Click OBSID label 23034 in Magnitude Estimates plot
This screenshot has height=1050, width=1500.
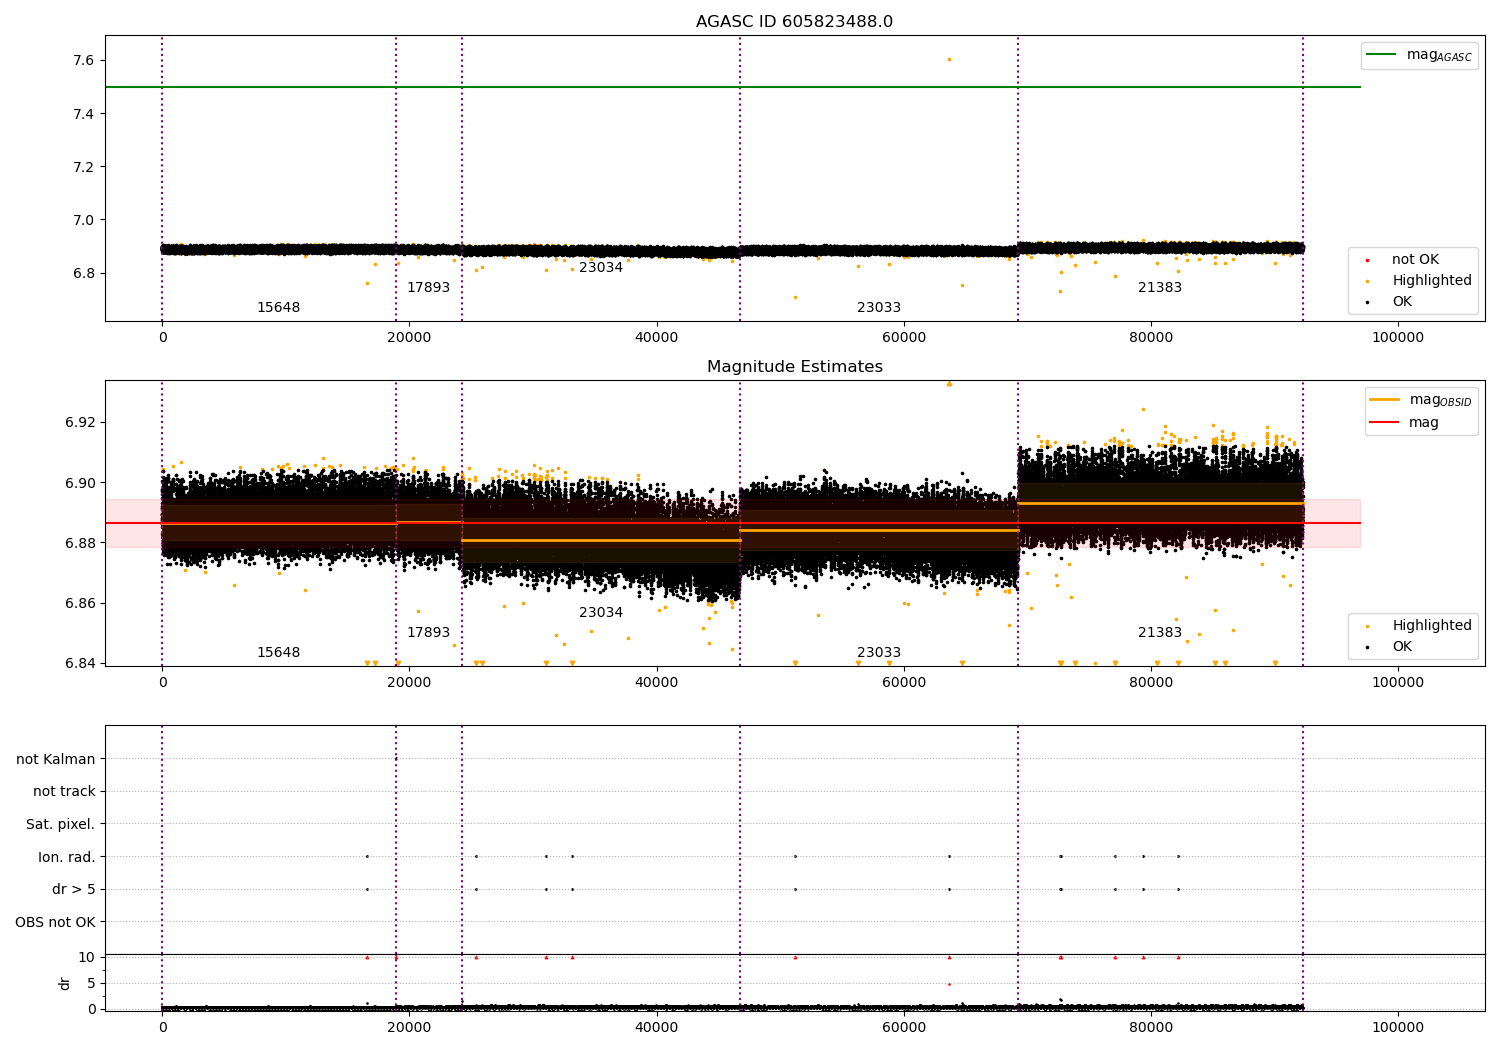[601, 613]
